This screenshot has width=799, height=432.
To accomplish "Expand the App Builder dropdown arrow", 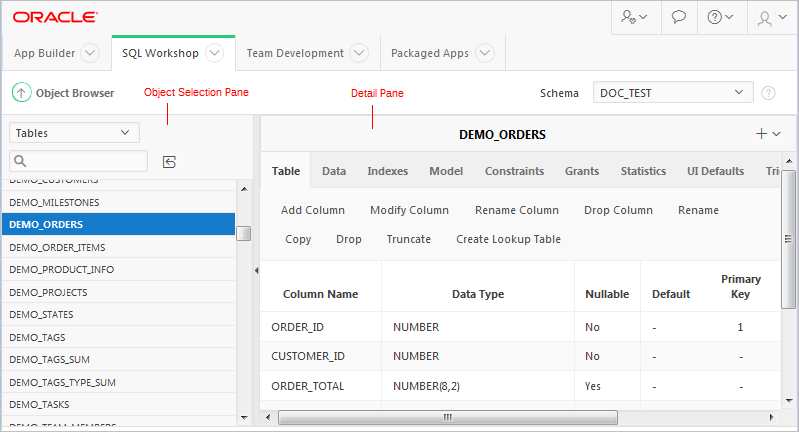I will click(89, 53).
